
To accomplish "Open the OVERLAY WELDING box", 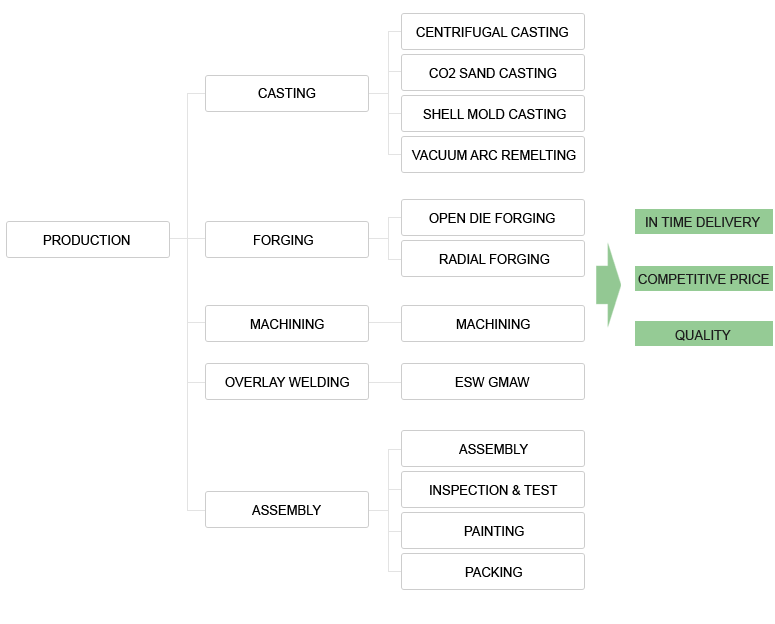I will click(x=287, y=382).
